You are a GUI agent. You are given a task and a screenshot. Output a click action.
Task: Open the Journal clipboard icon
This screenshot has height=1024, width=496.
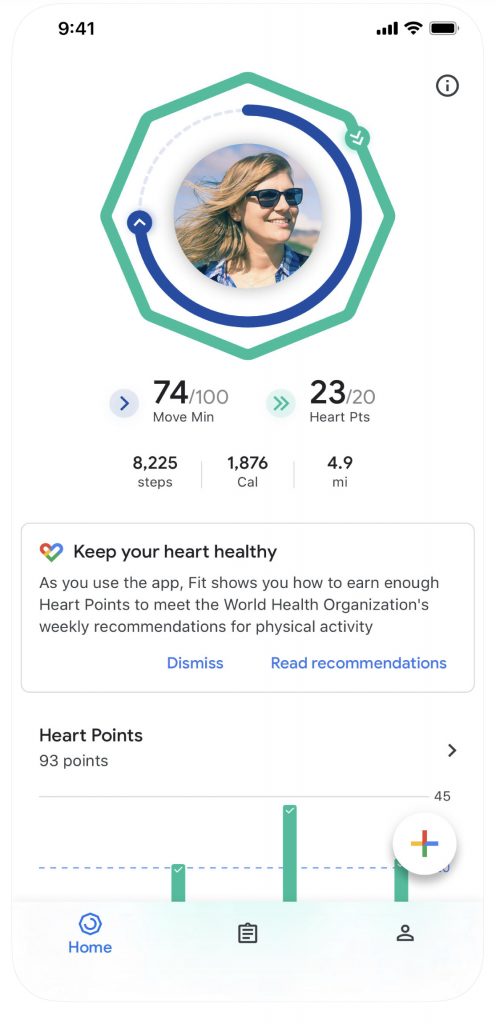tap(247, 933)
